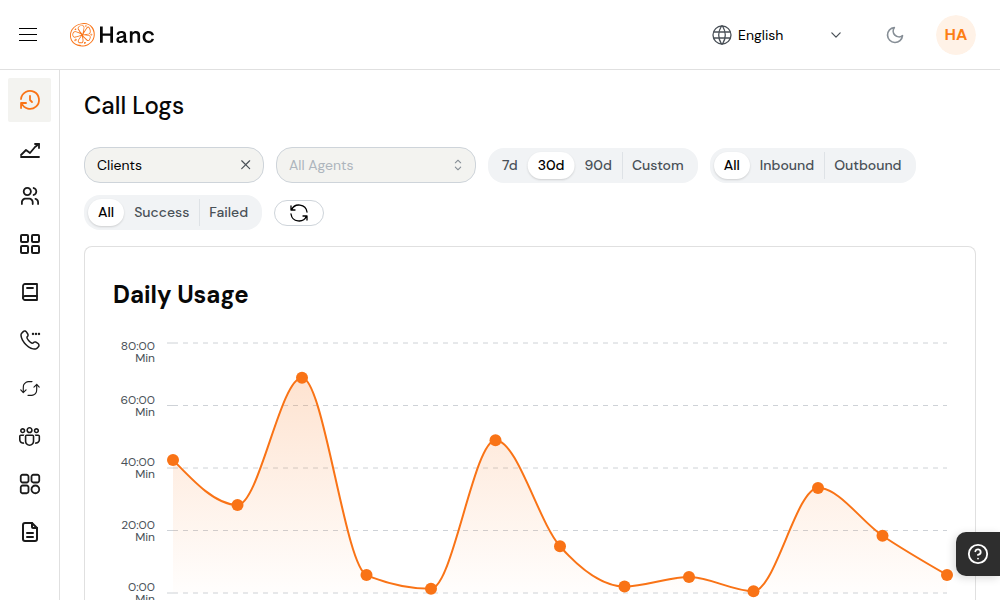
Task: Open the sync arrows icon in sidebar
Action: pos(30,388)
